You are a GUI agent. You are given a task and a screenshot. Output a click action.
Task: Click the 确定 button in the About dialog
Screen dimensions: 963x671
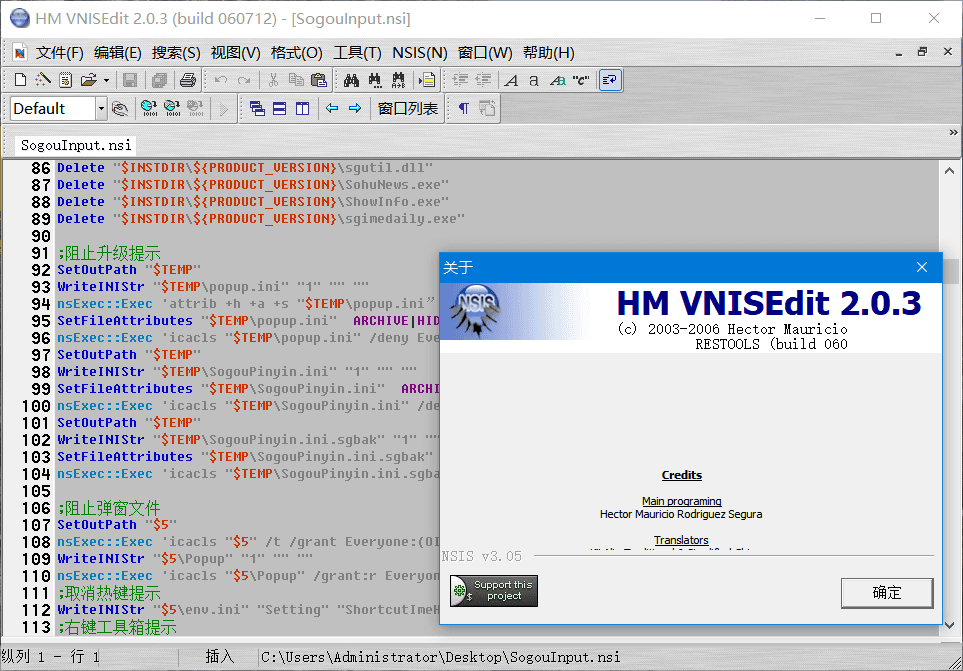(886, 592)
